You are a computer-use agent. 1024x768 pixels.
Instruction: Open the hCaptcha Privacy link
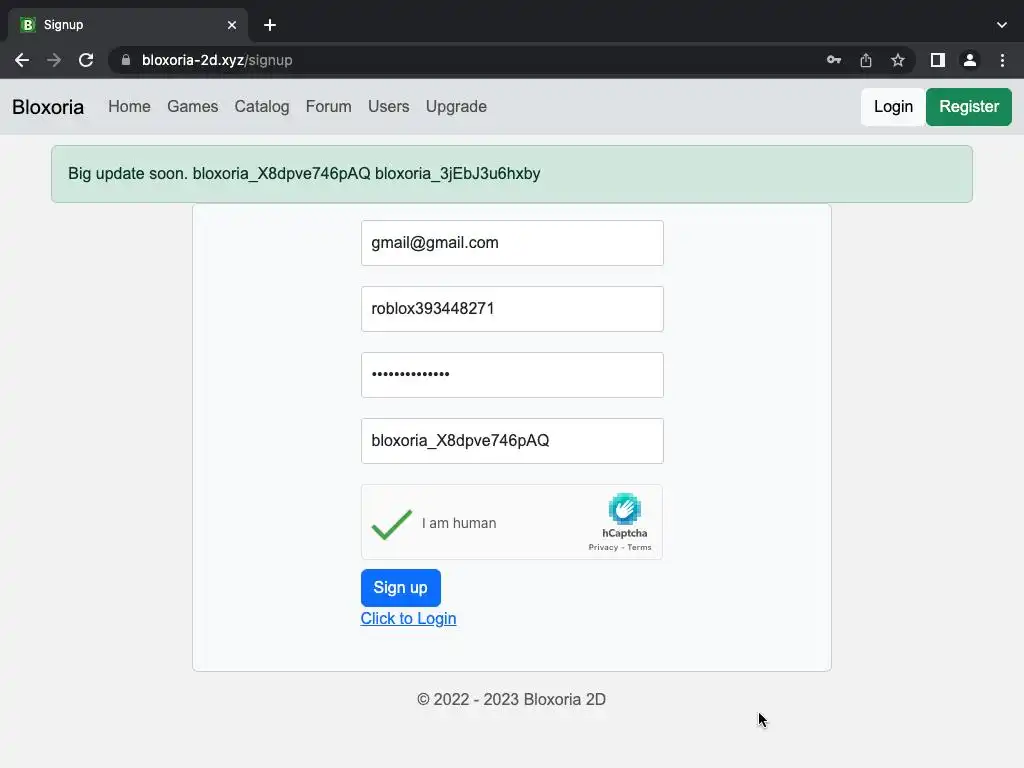click(603, 547)
